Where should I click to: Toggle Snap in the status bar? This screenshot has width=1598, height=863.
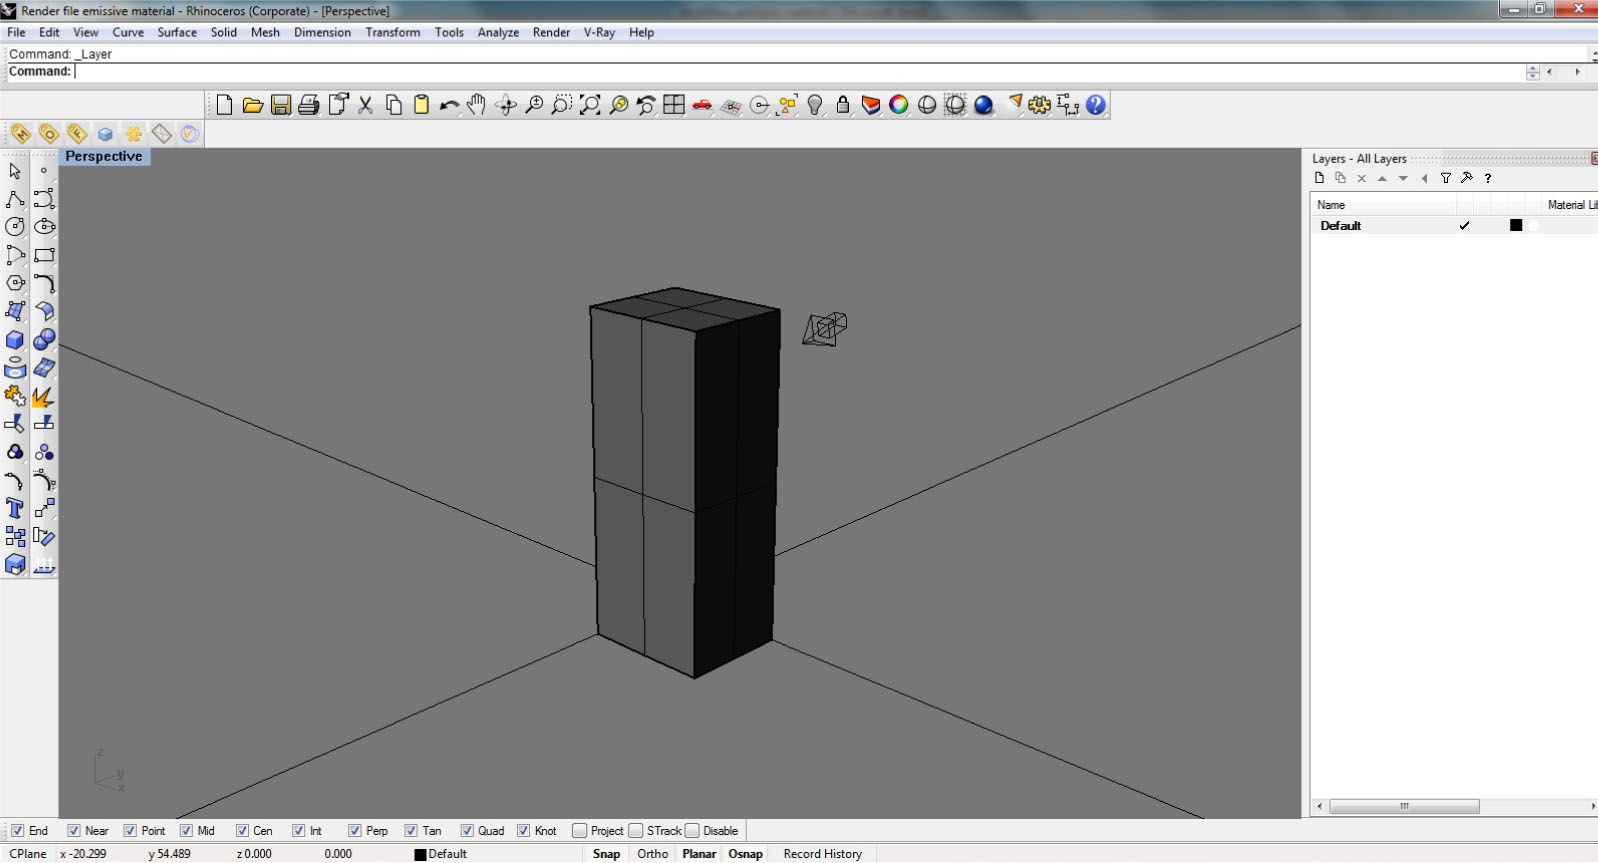(x=606, y=854)
